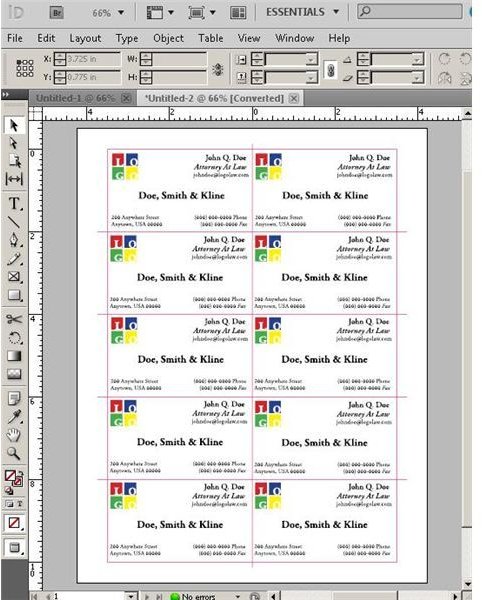
Task: Choose the Line tool
Action: [x=14, y=222]
